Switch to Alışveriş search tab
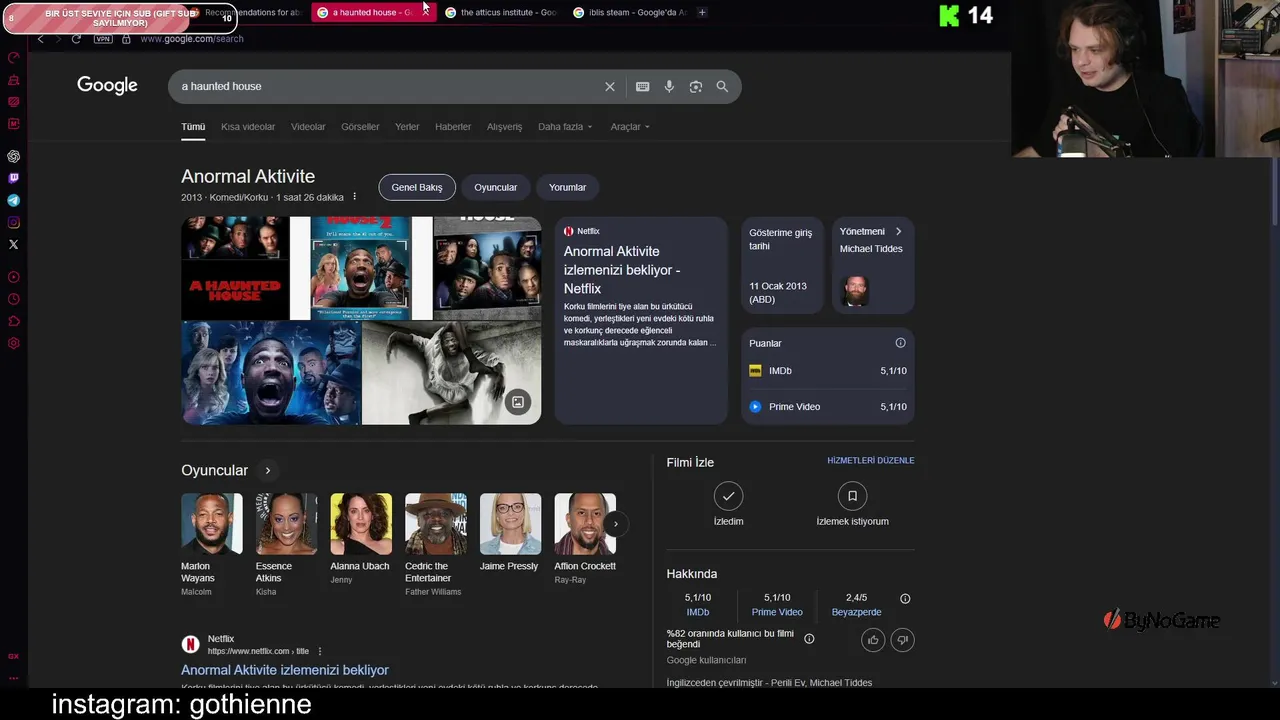1280x720 pixels. tap(504, 127)
